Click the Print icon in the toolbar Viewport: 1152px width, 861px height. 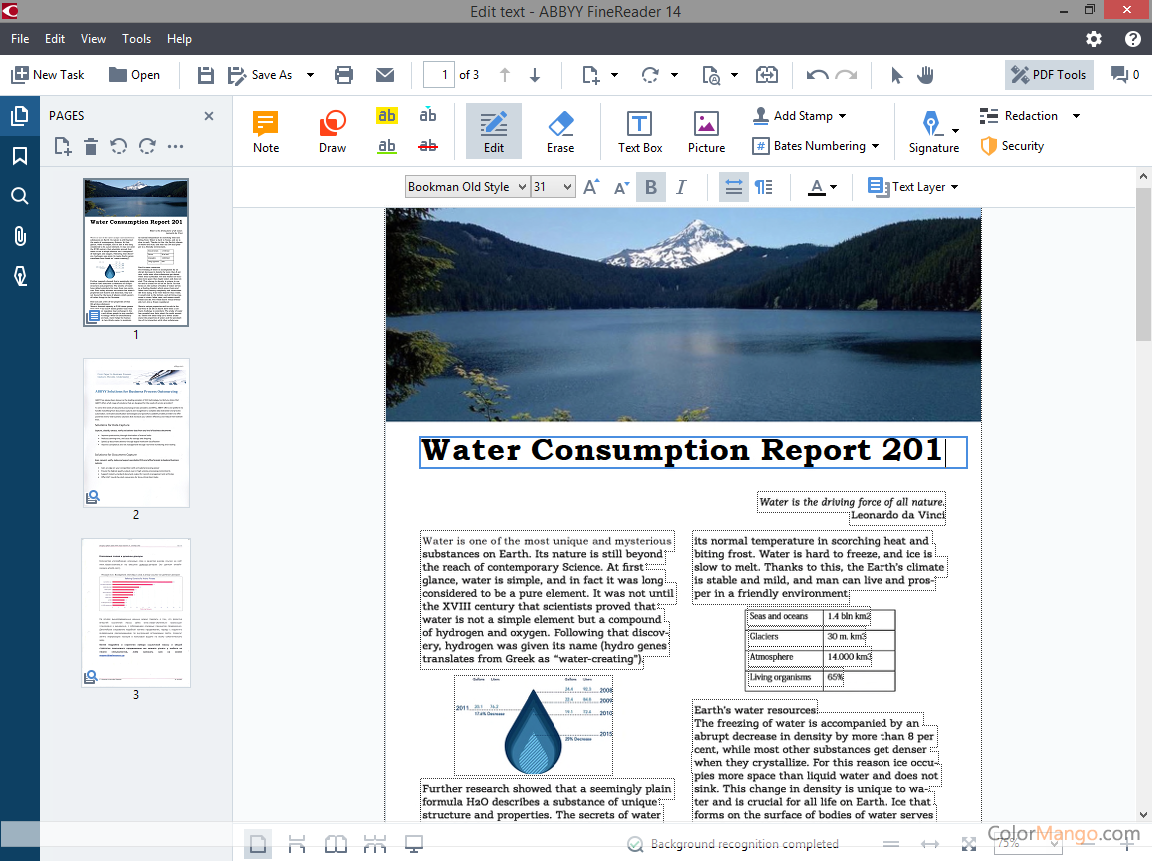click(344, 75)
